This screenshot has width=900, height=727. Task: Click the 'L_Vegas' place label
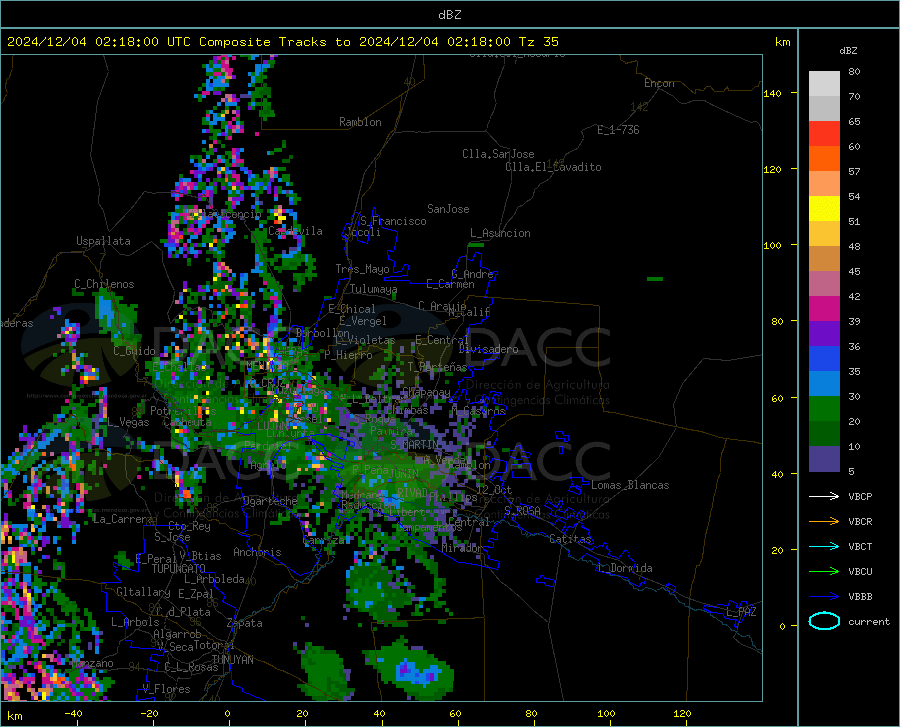128,422
